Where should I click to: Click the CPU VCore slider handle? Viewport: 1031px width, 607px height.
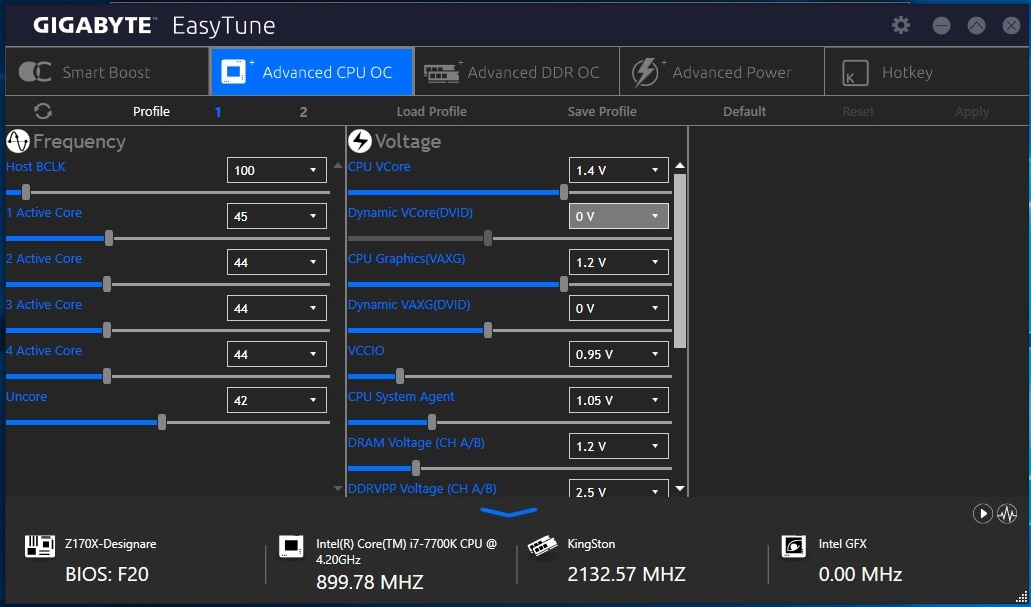point(563,192)
